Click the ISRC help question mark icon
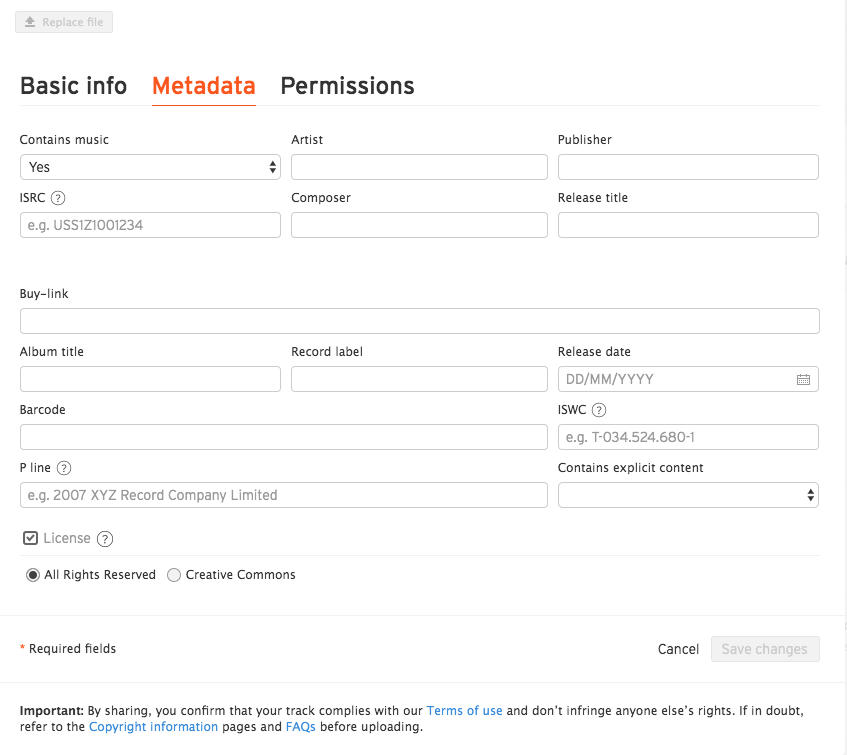 tap(58, 198)
